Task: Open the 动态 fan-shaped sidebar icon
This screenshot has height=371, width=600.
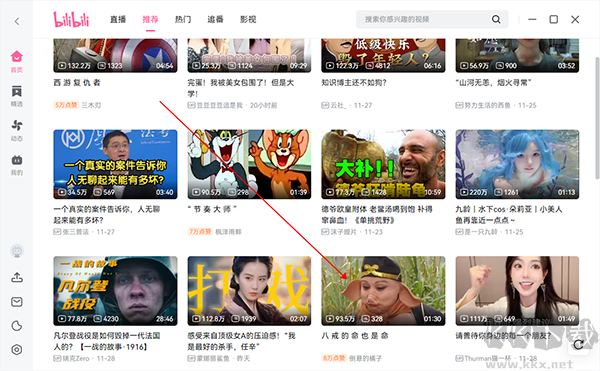Action: point(16,130)
